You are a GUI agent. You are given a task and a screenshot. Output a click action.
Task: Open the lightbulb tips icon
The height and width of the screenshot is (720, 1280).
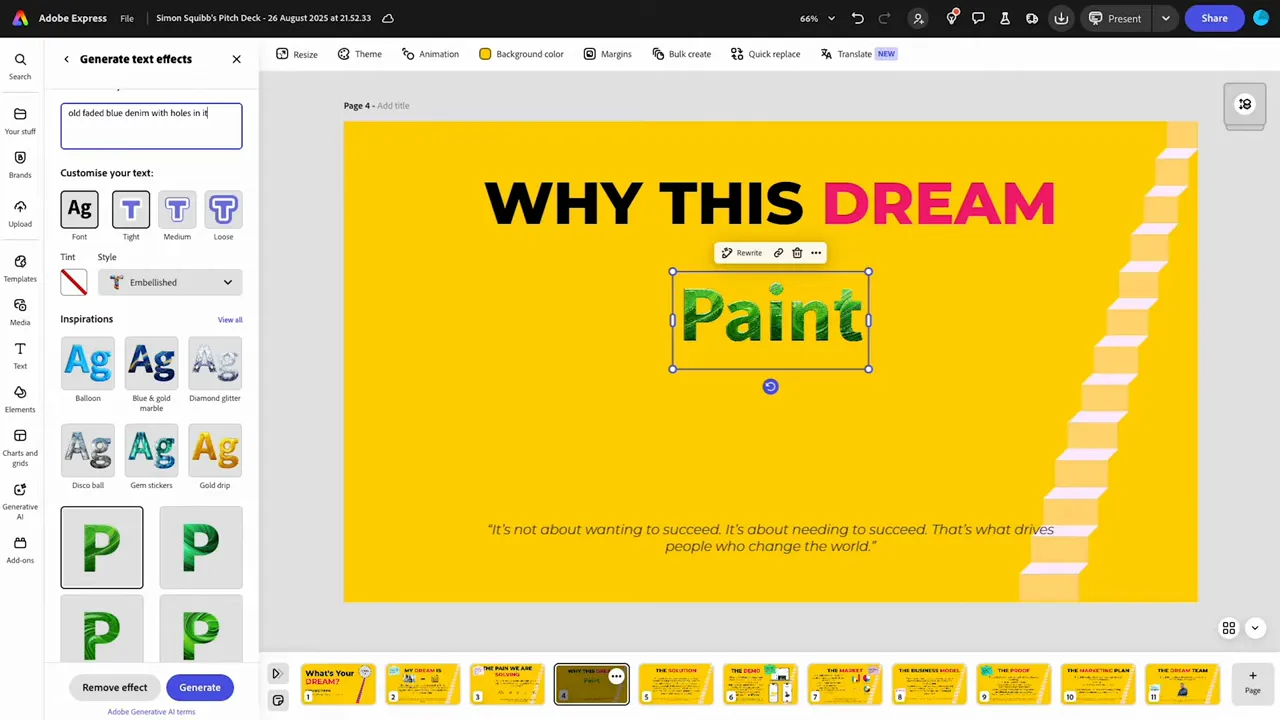click(x=952, y=18)
